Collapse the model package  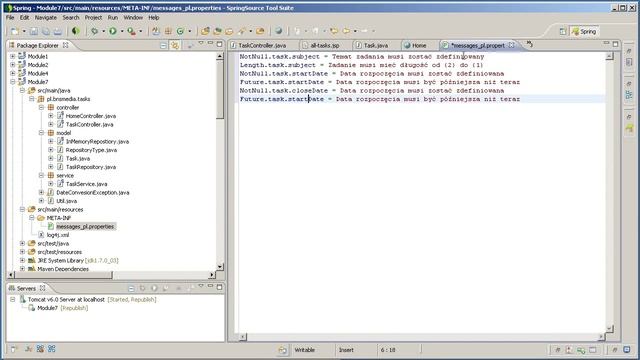pyautogui.click(x=41, y=133)
